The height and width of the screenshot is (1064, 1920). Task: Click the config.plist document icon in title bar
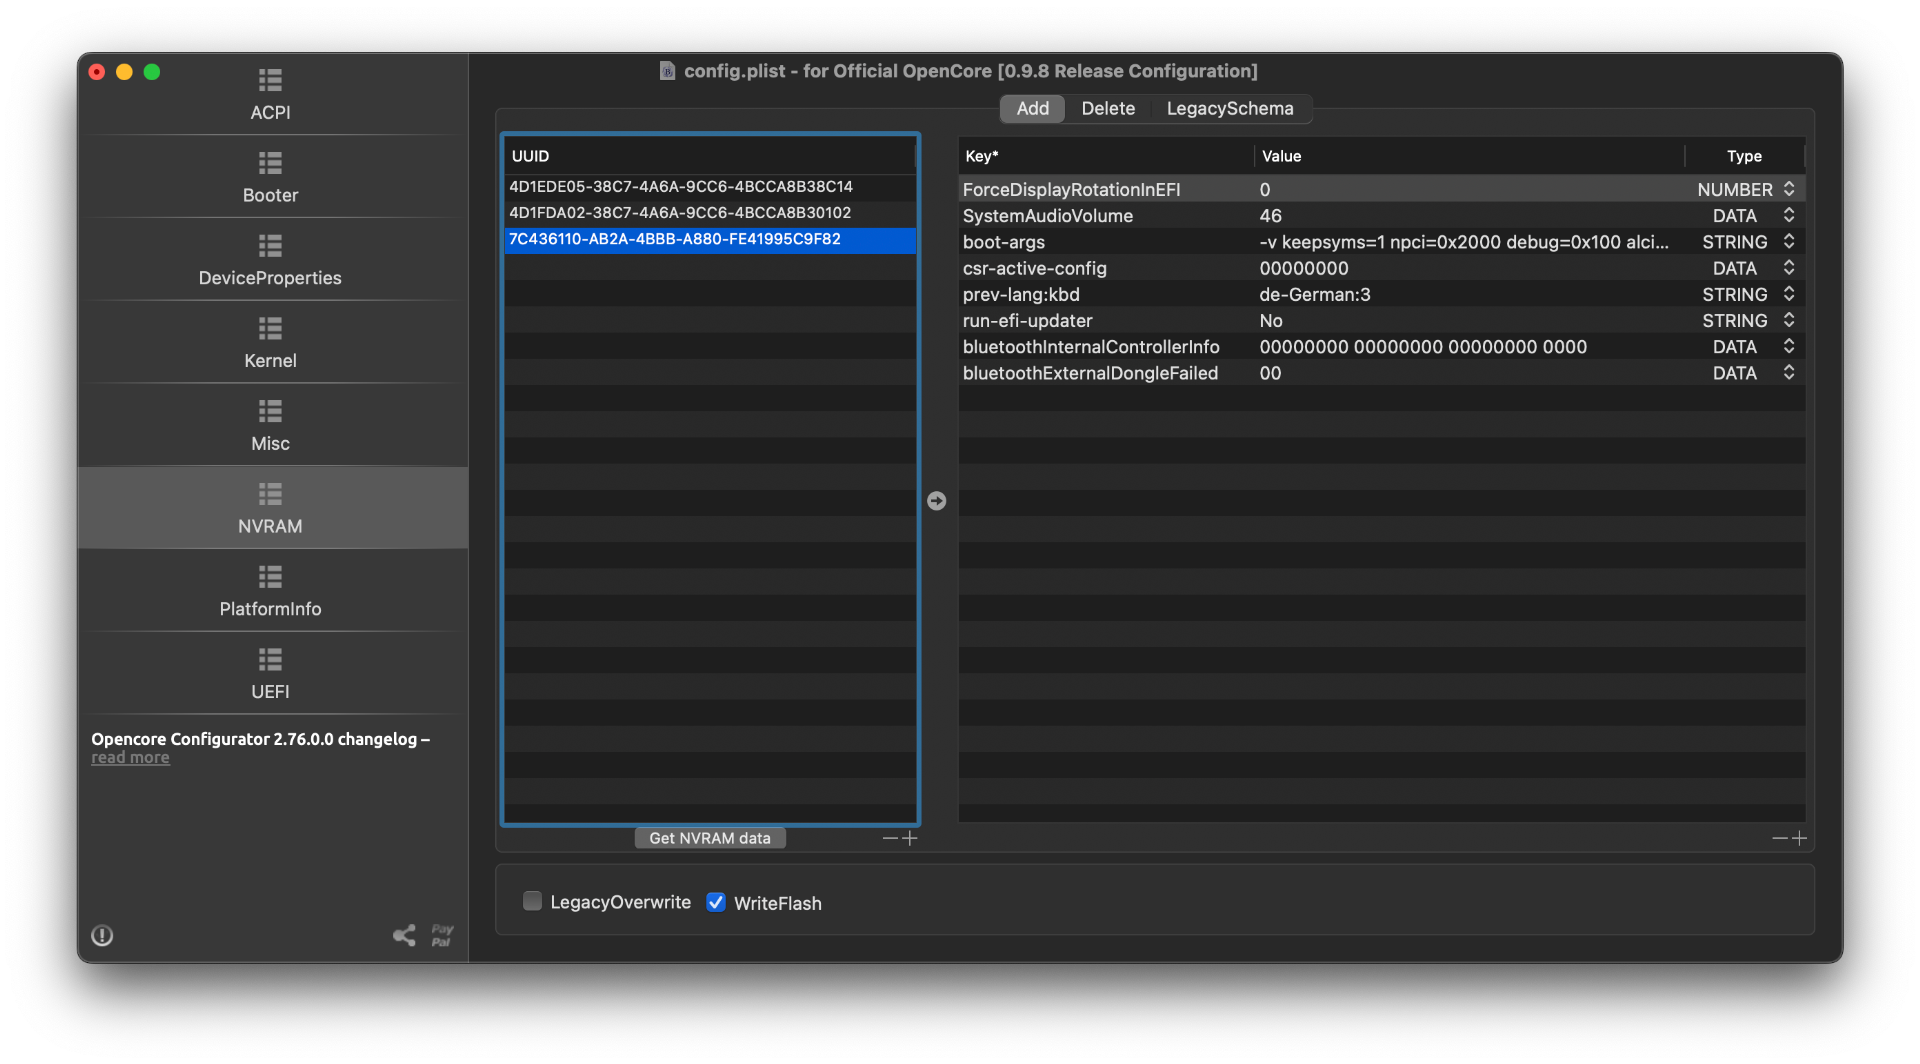[x=667, y=71]
